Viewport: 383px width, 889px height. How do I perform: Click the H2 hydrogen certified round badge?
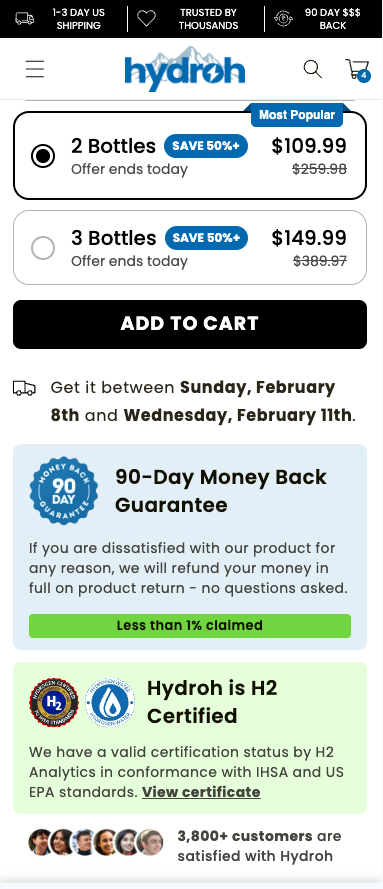pyautogui.click(x=54, y=702)
